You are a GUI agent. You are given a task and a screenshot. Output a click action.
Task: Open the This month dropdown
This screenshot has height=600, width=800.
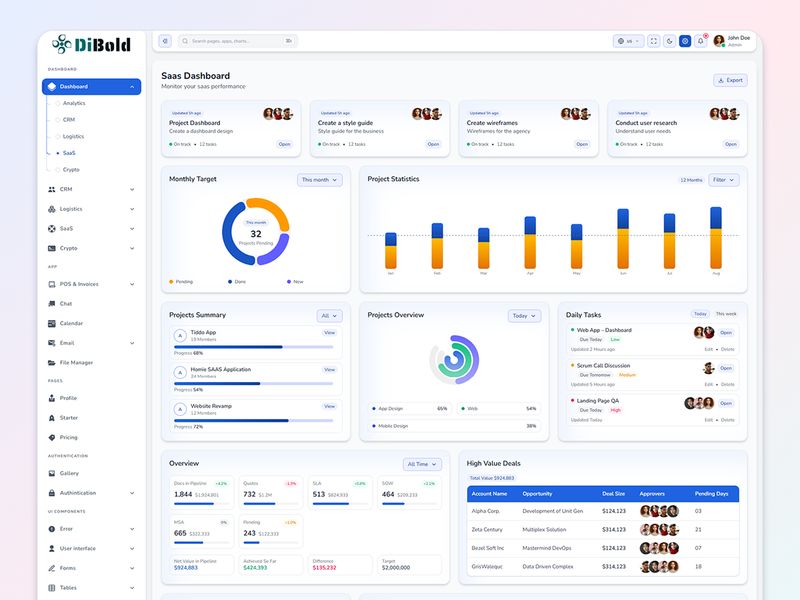[320, 180]
